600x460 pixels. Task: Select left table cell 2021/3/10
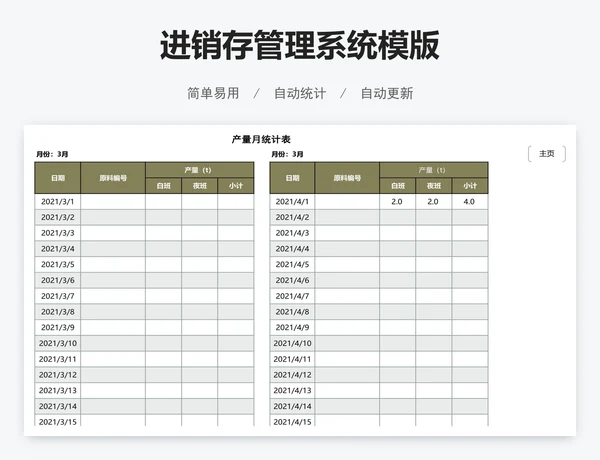(x=58, y=343)
